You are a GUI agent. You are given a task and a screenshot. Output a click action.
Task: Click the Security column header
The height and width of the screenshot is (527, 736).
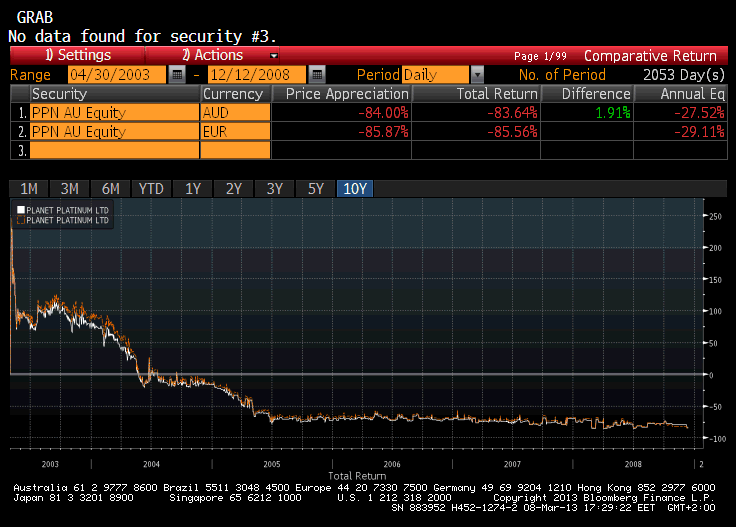coord(115,94)
